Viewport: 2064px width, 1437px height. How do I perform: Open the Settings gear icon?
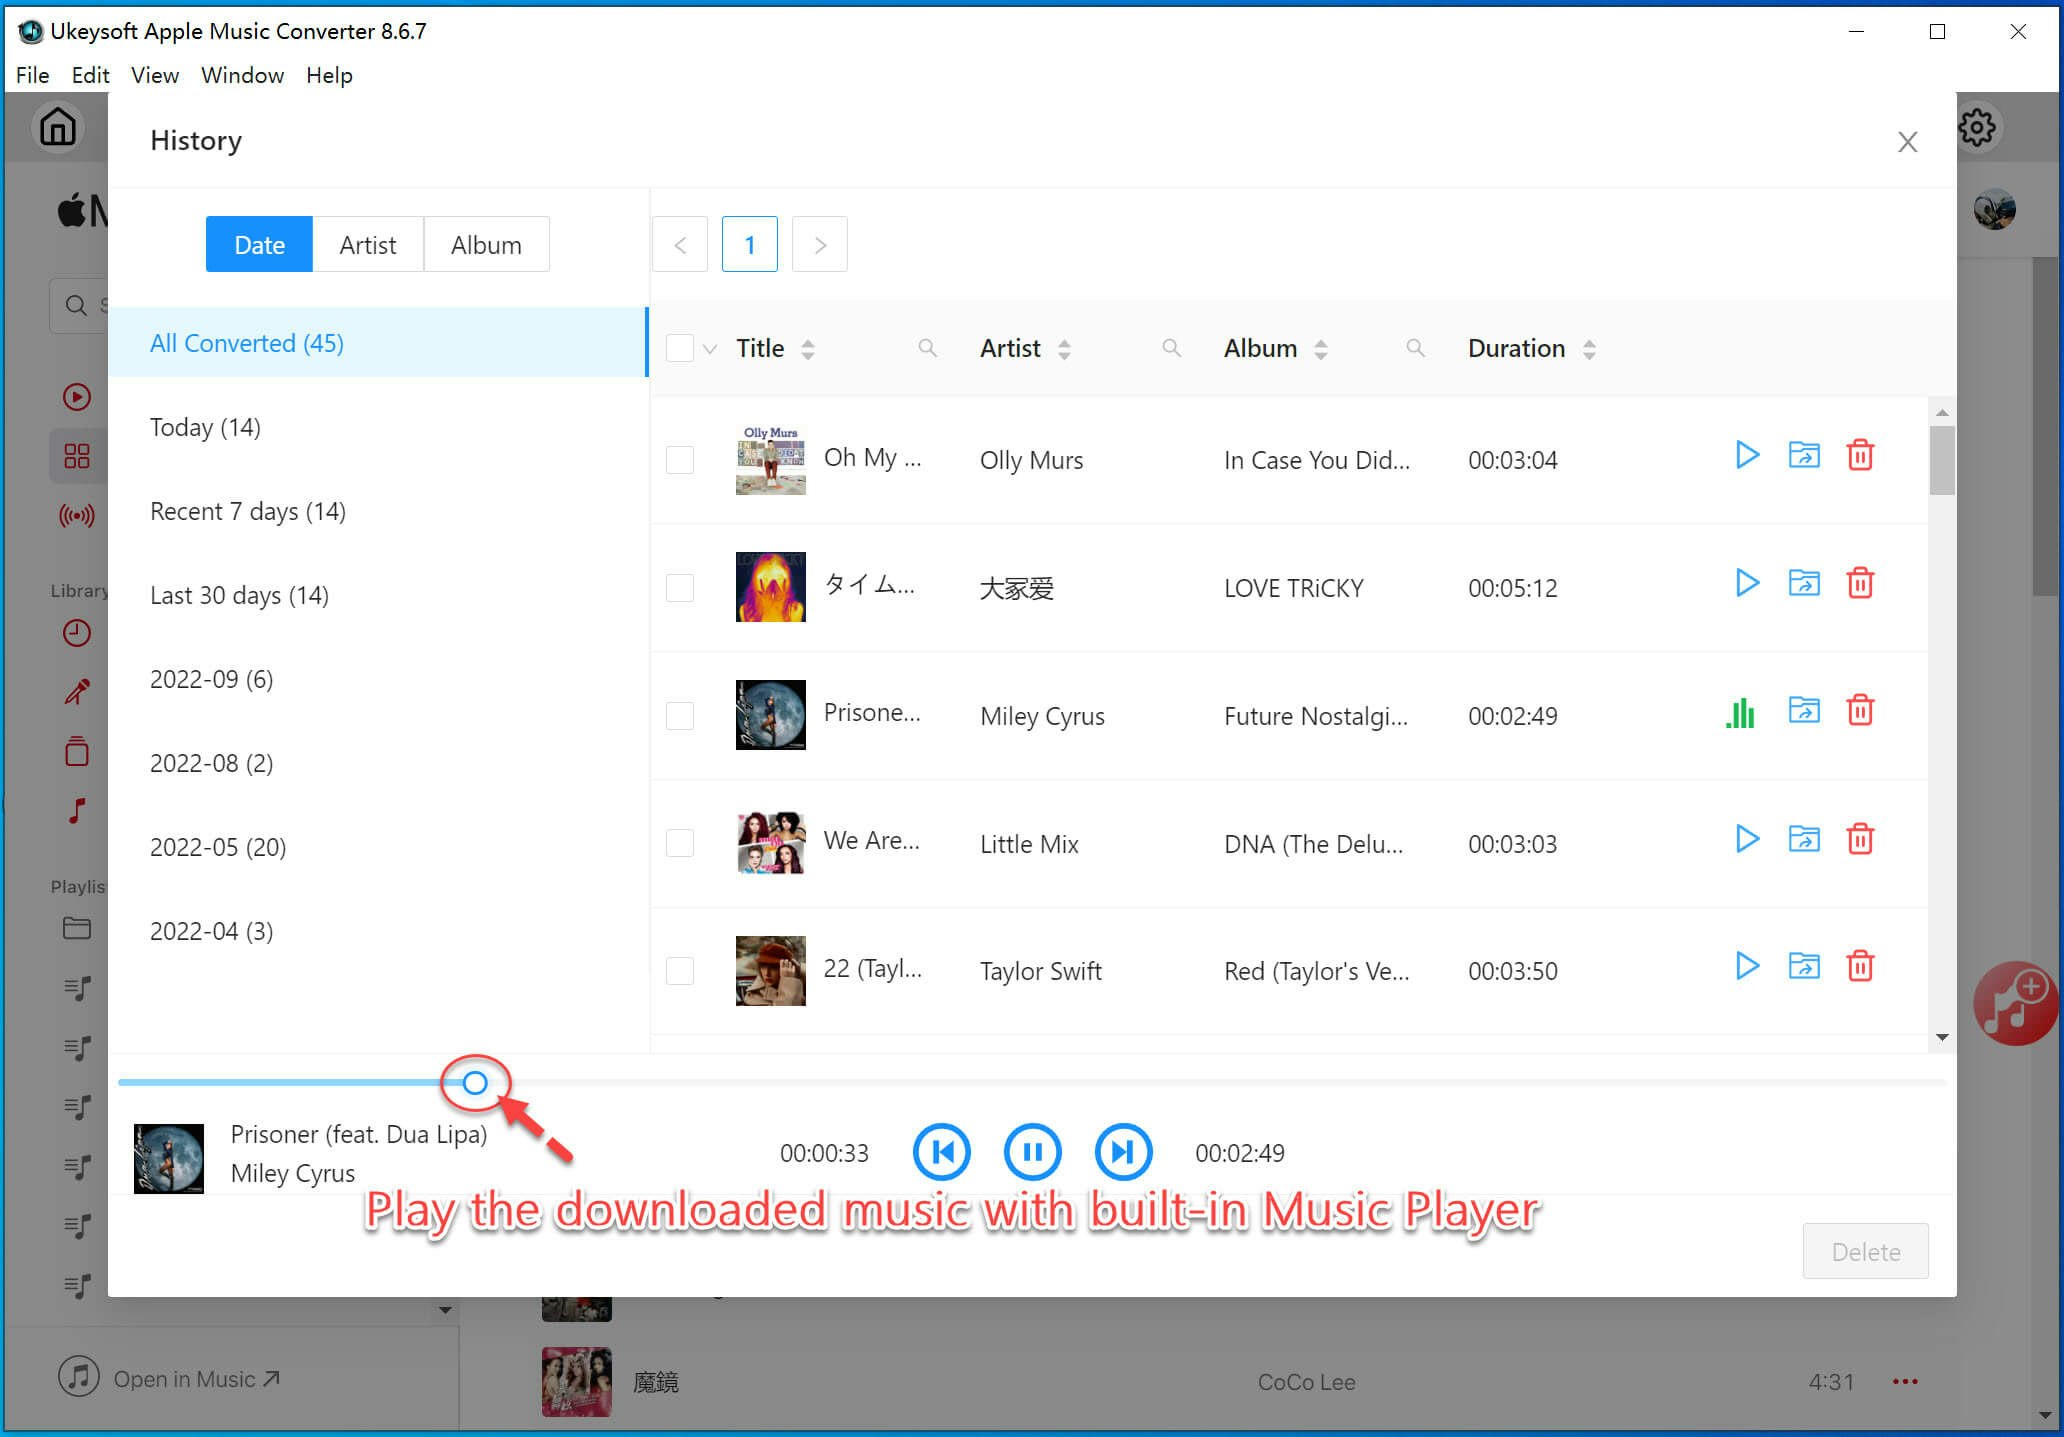(x=1978, y=127)
